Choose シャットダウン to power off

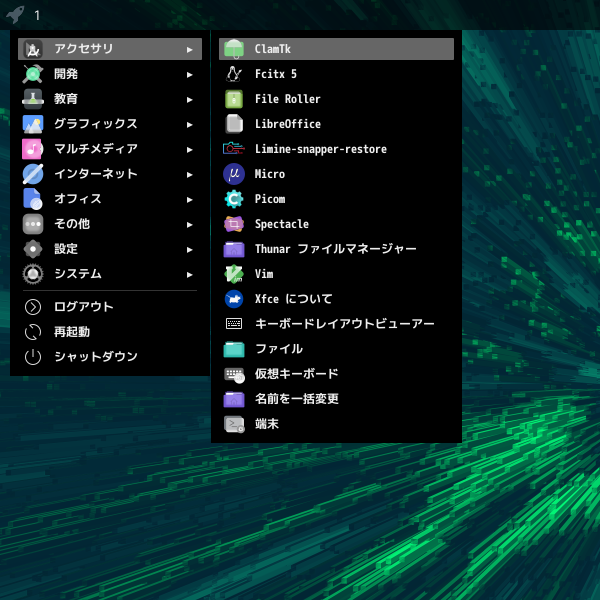(x=96, y=357)
